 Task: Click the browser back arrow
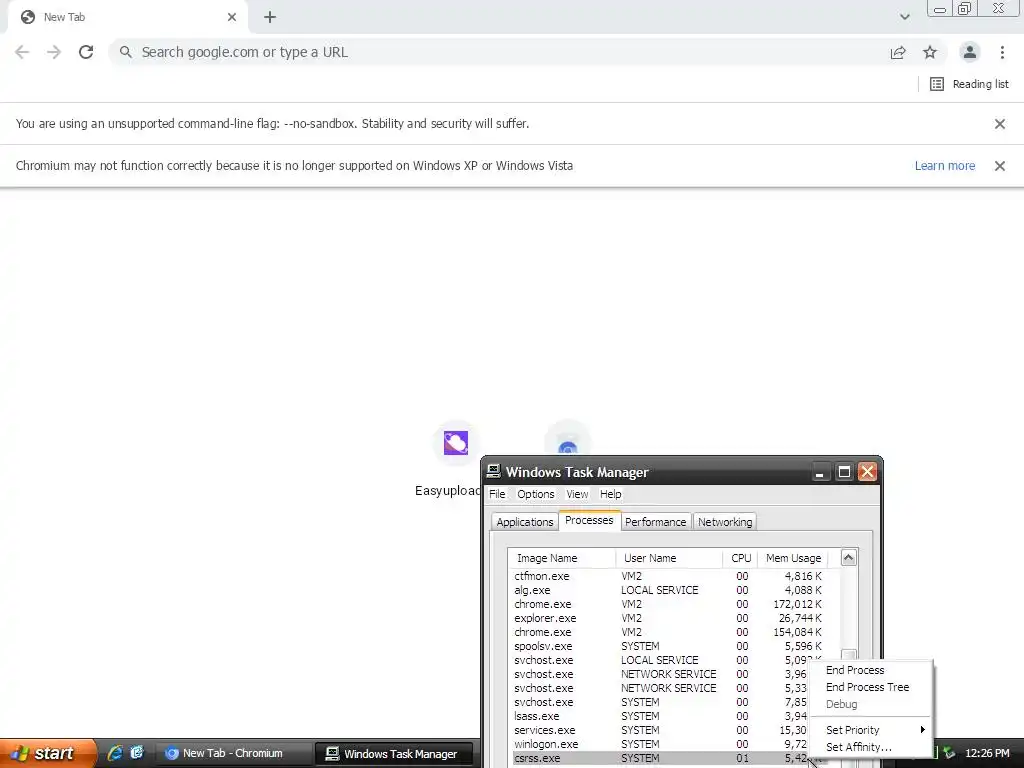click(x=22, y=52)
